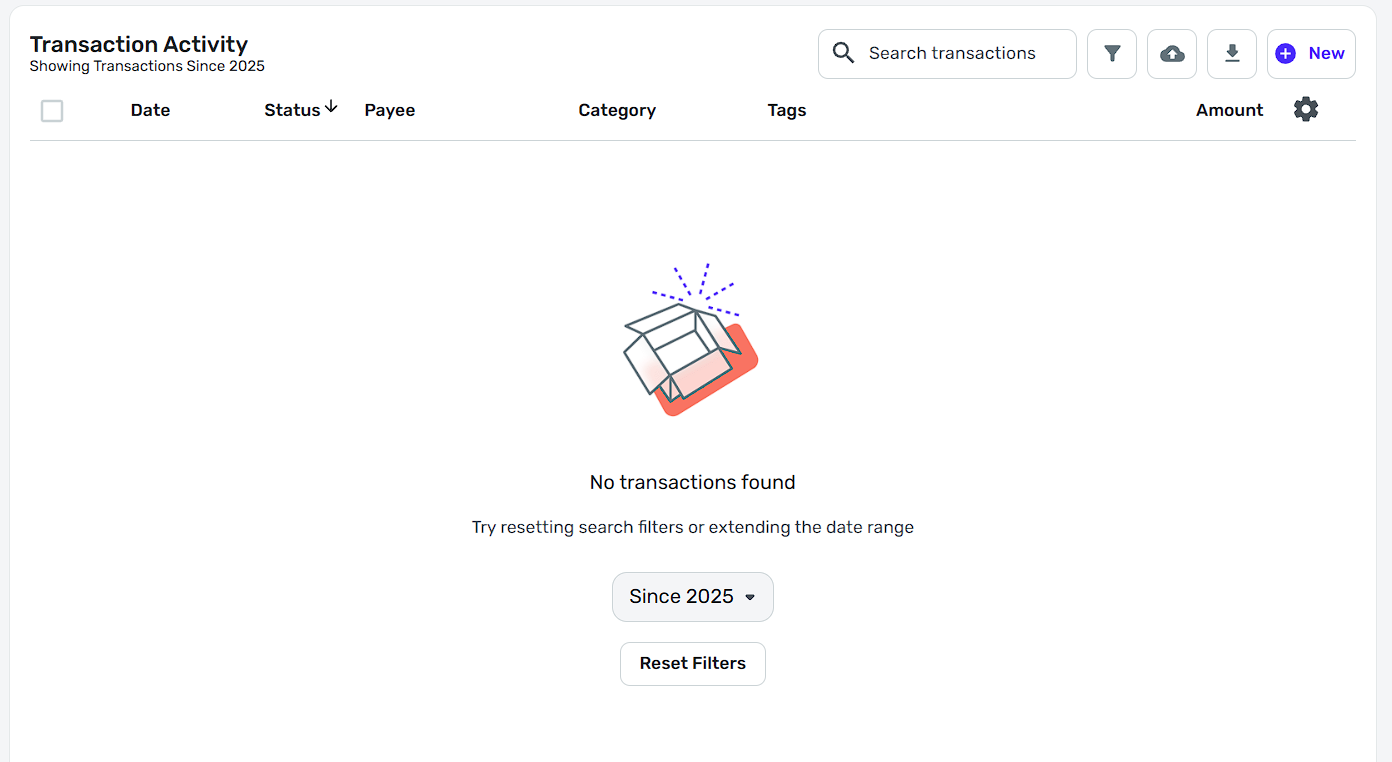Click the Tags column header

tap(787, 110)
